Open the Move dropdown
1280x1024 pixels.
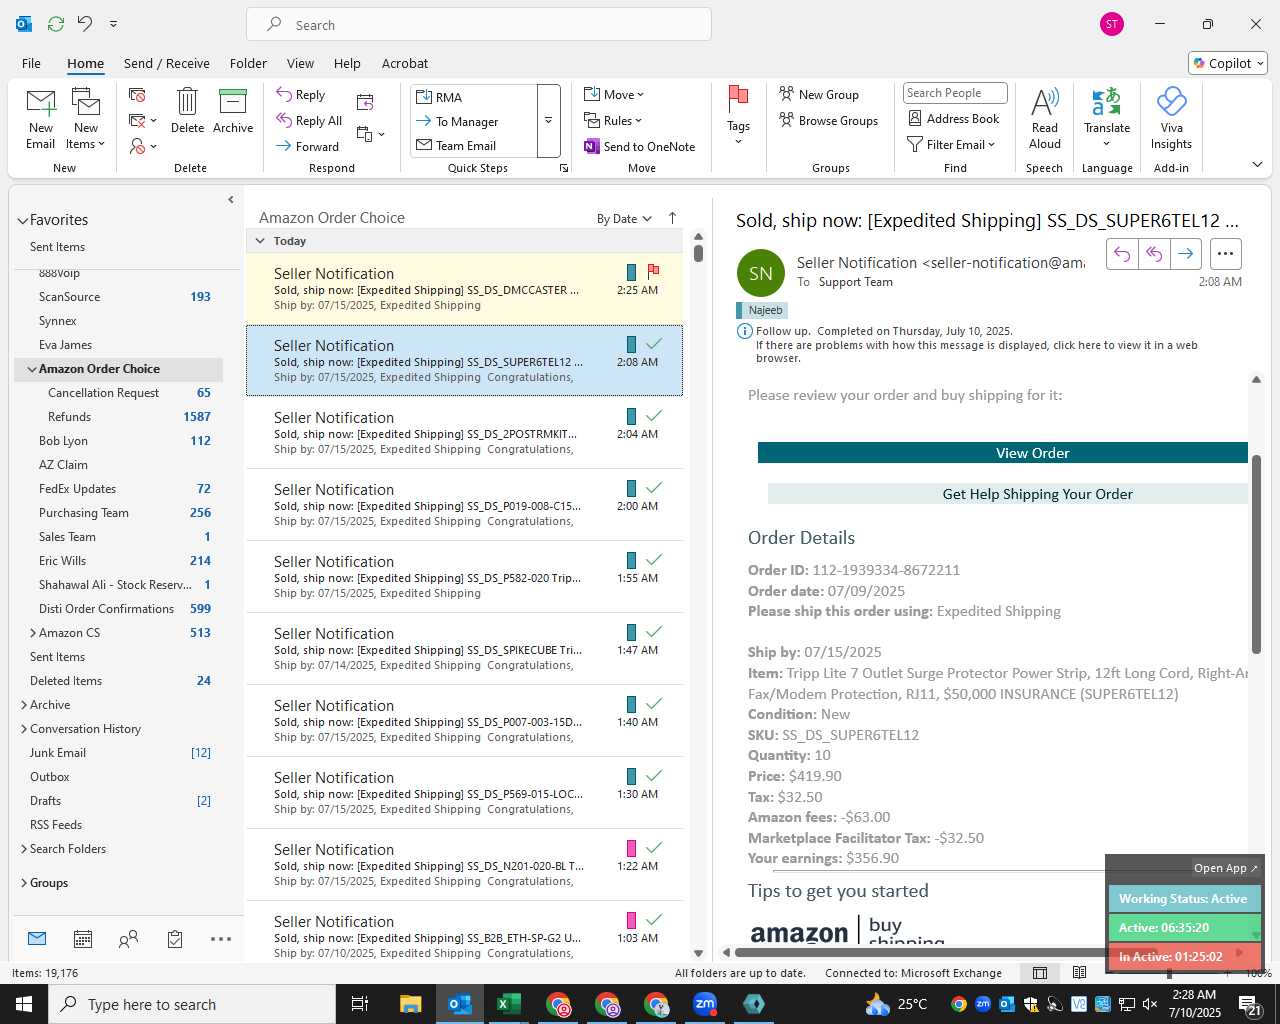pos(614,94)
